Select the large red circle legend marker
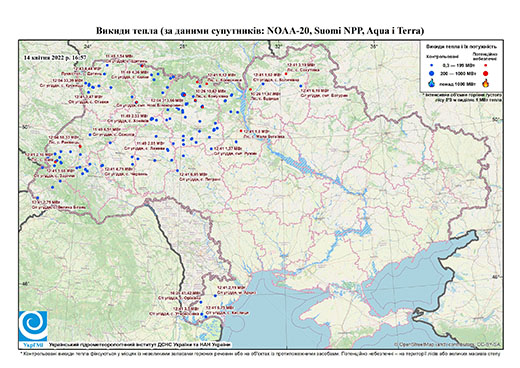This screenshot has width=520, height=368. [486, 73]
